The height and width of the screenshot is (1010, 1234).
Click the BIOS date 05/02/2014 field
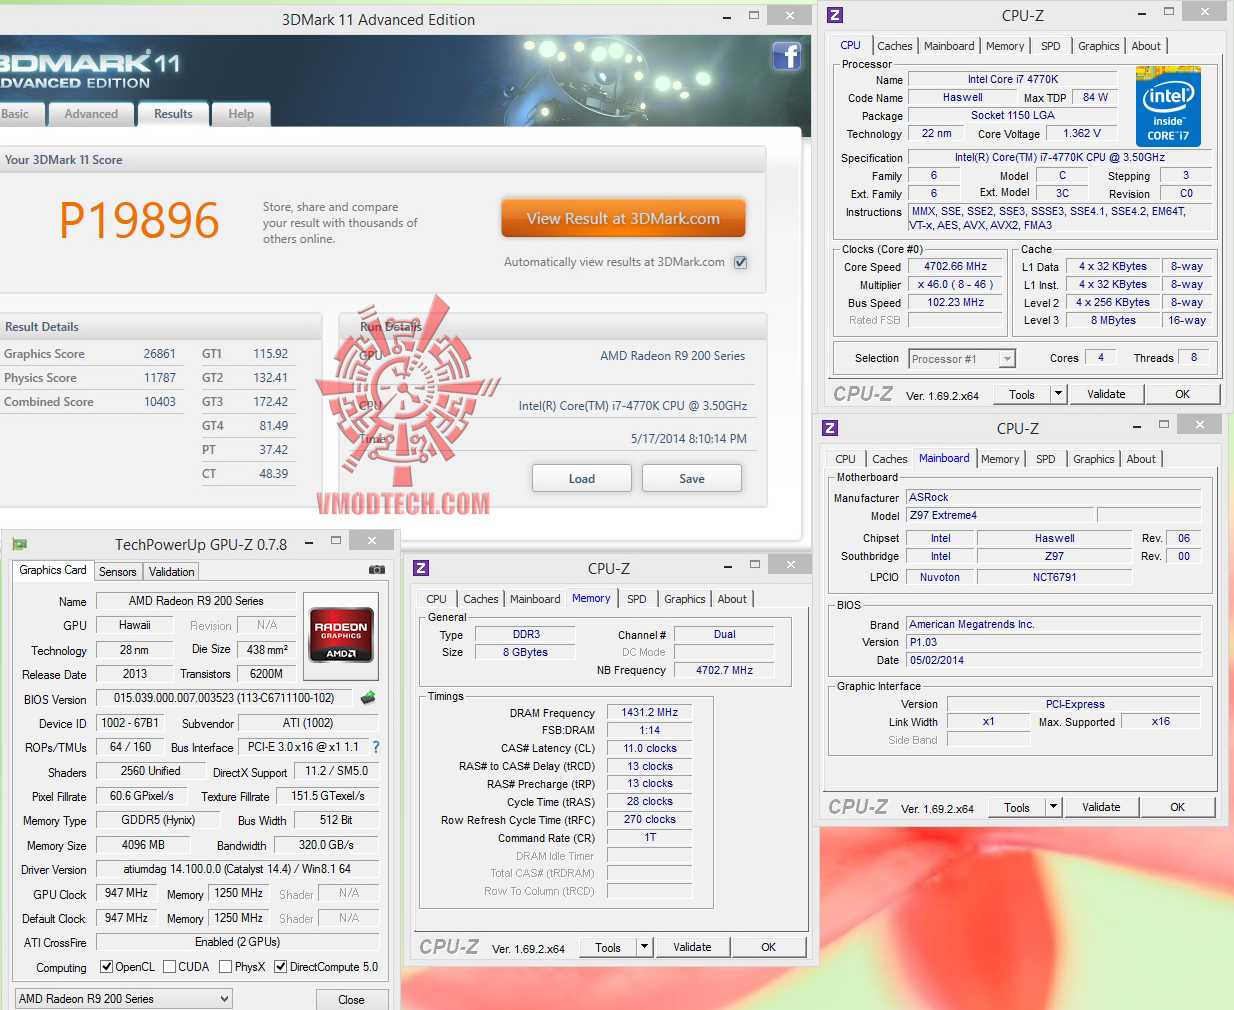(1054, 660)
